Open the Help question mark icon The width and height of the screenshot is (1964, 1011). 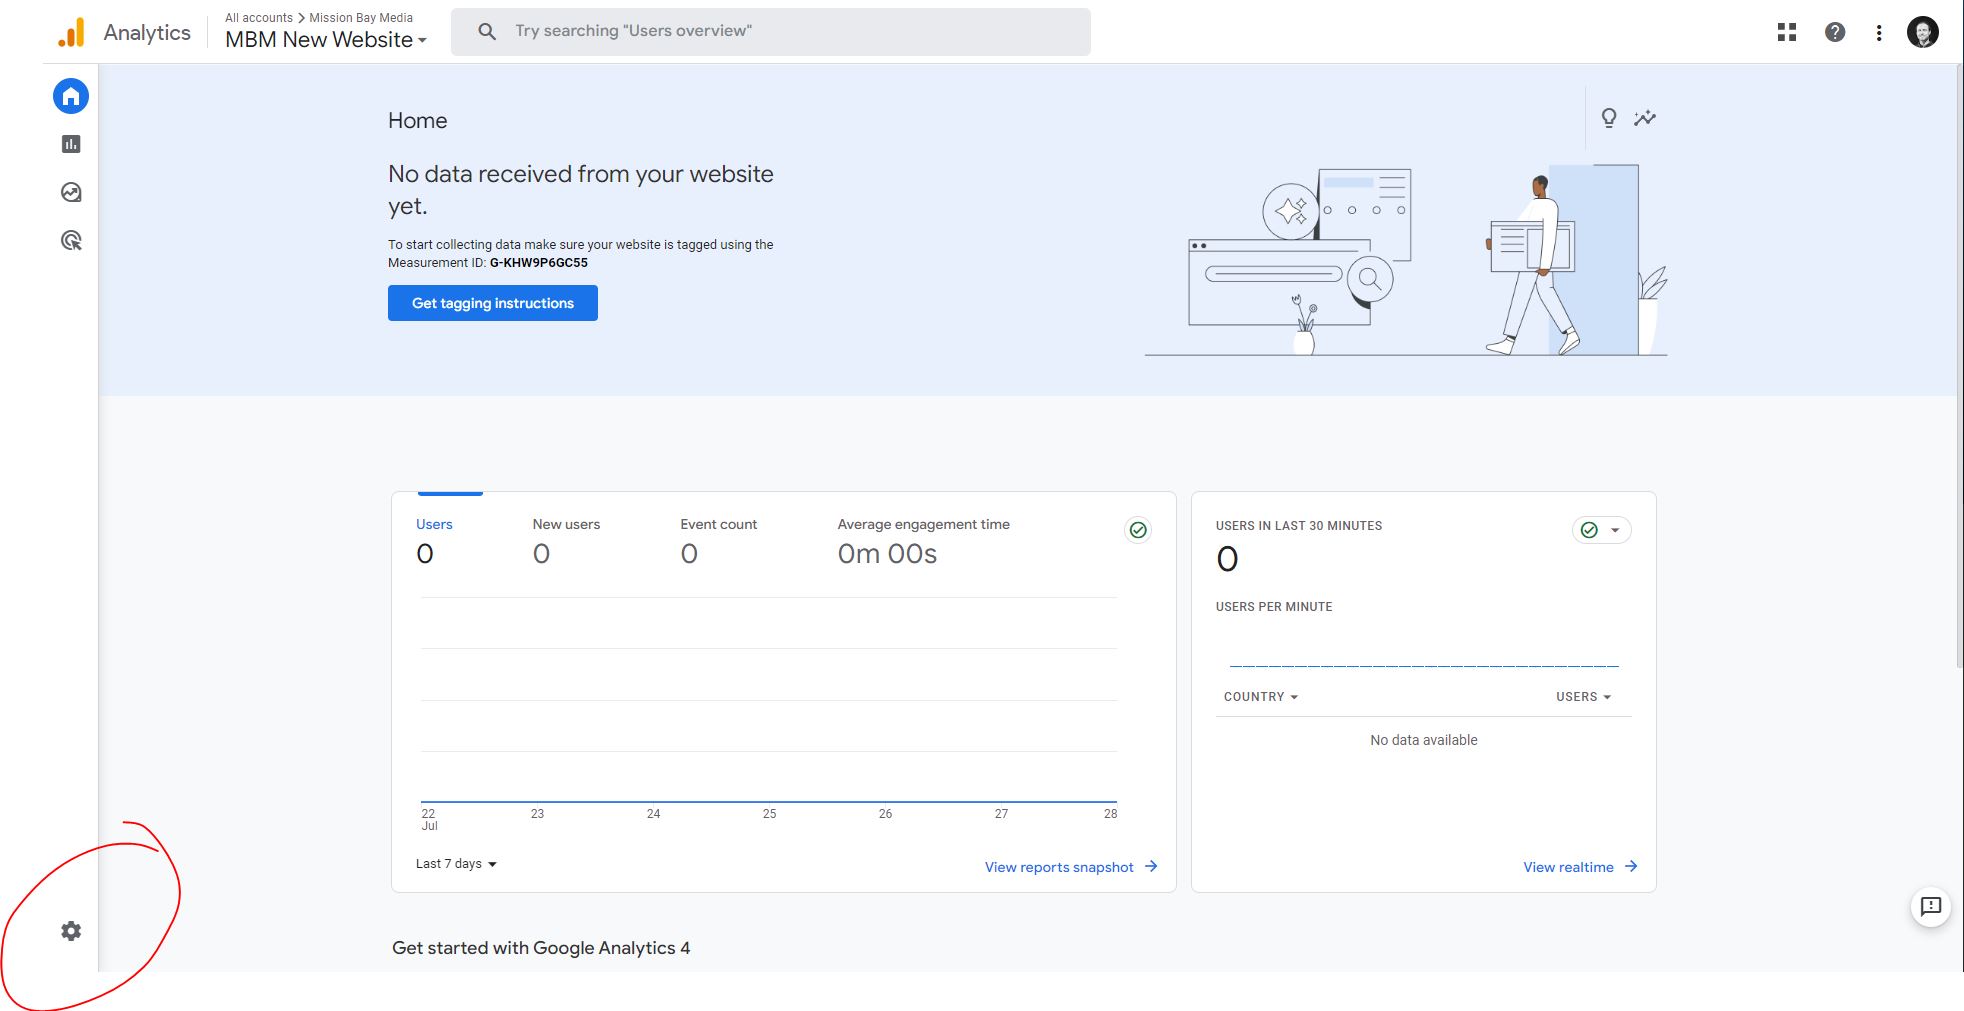pyautogui.click(x=1835, y=33)
